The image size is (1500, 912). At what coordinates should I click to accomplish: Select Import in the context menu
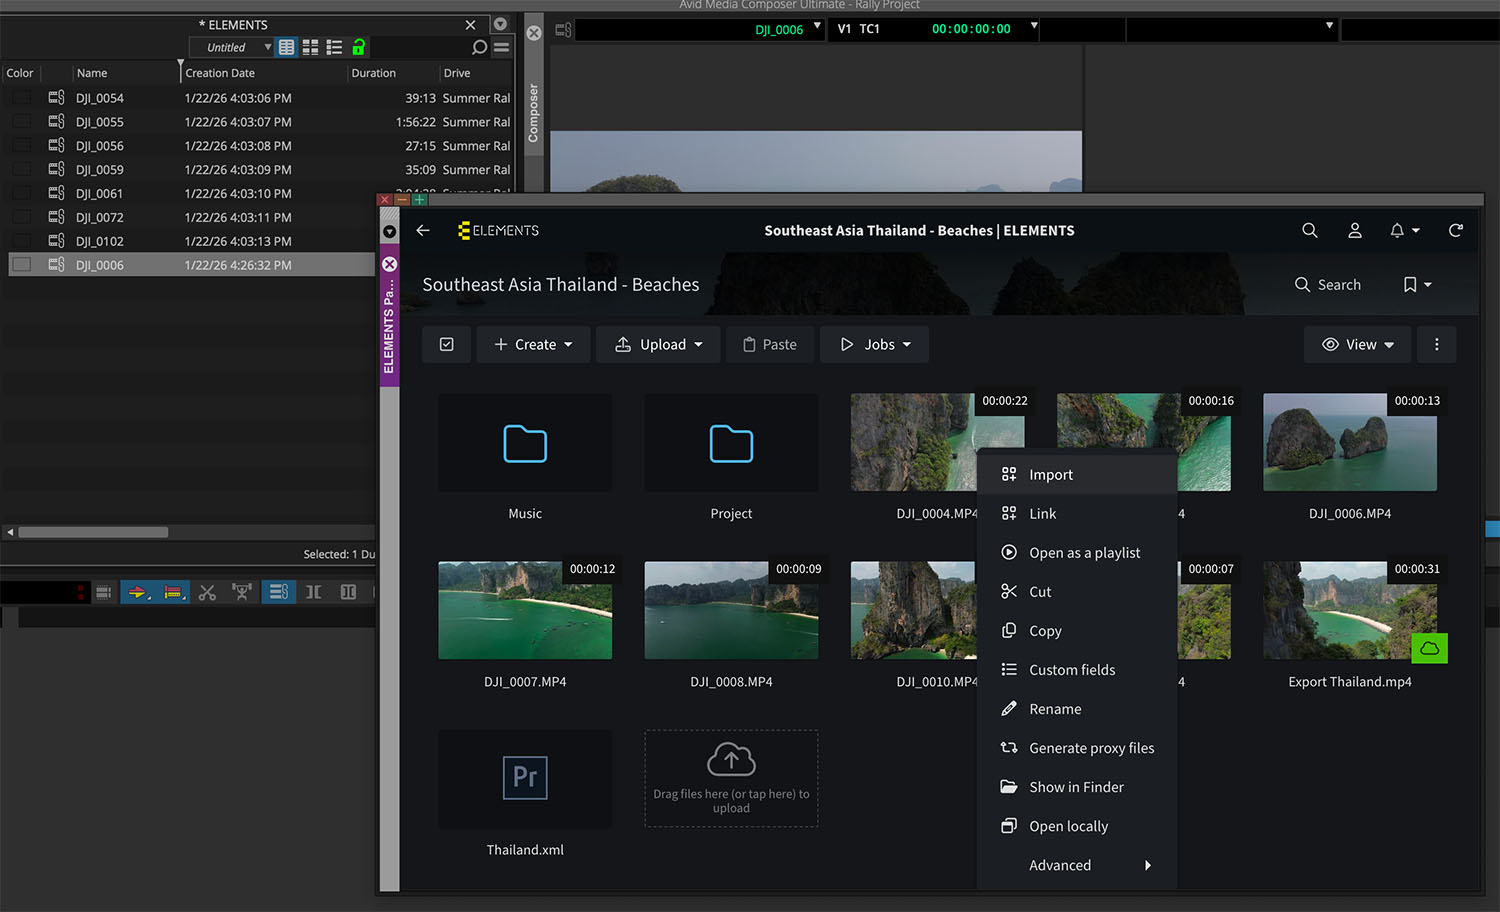click(1050, 475)
